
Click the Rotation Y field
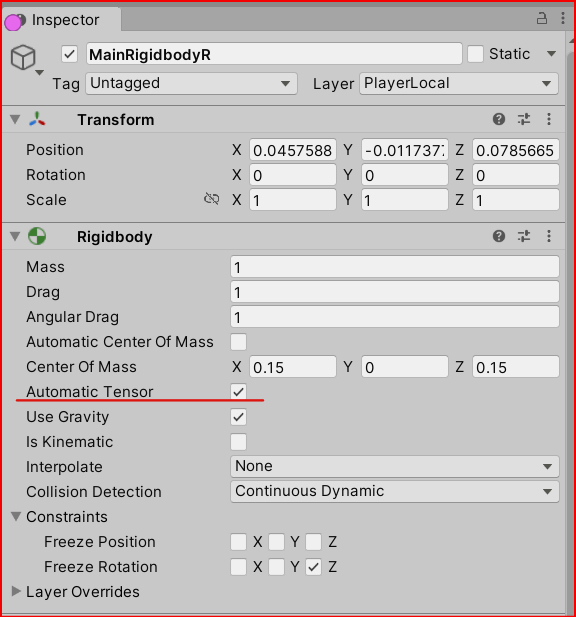[405, 175]
